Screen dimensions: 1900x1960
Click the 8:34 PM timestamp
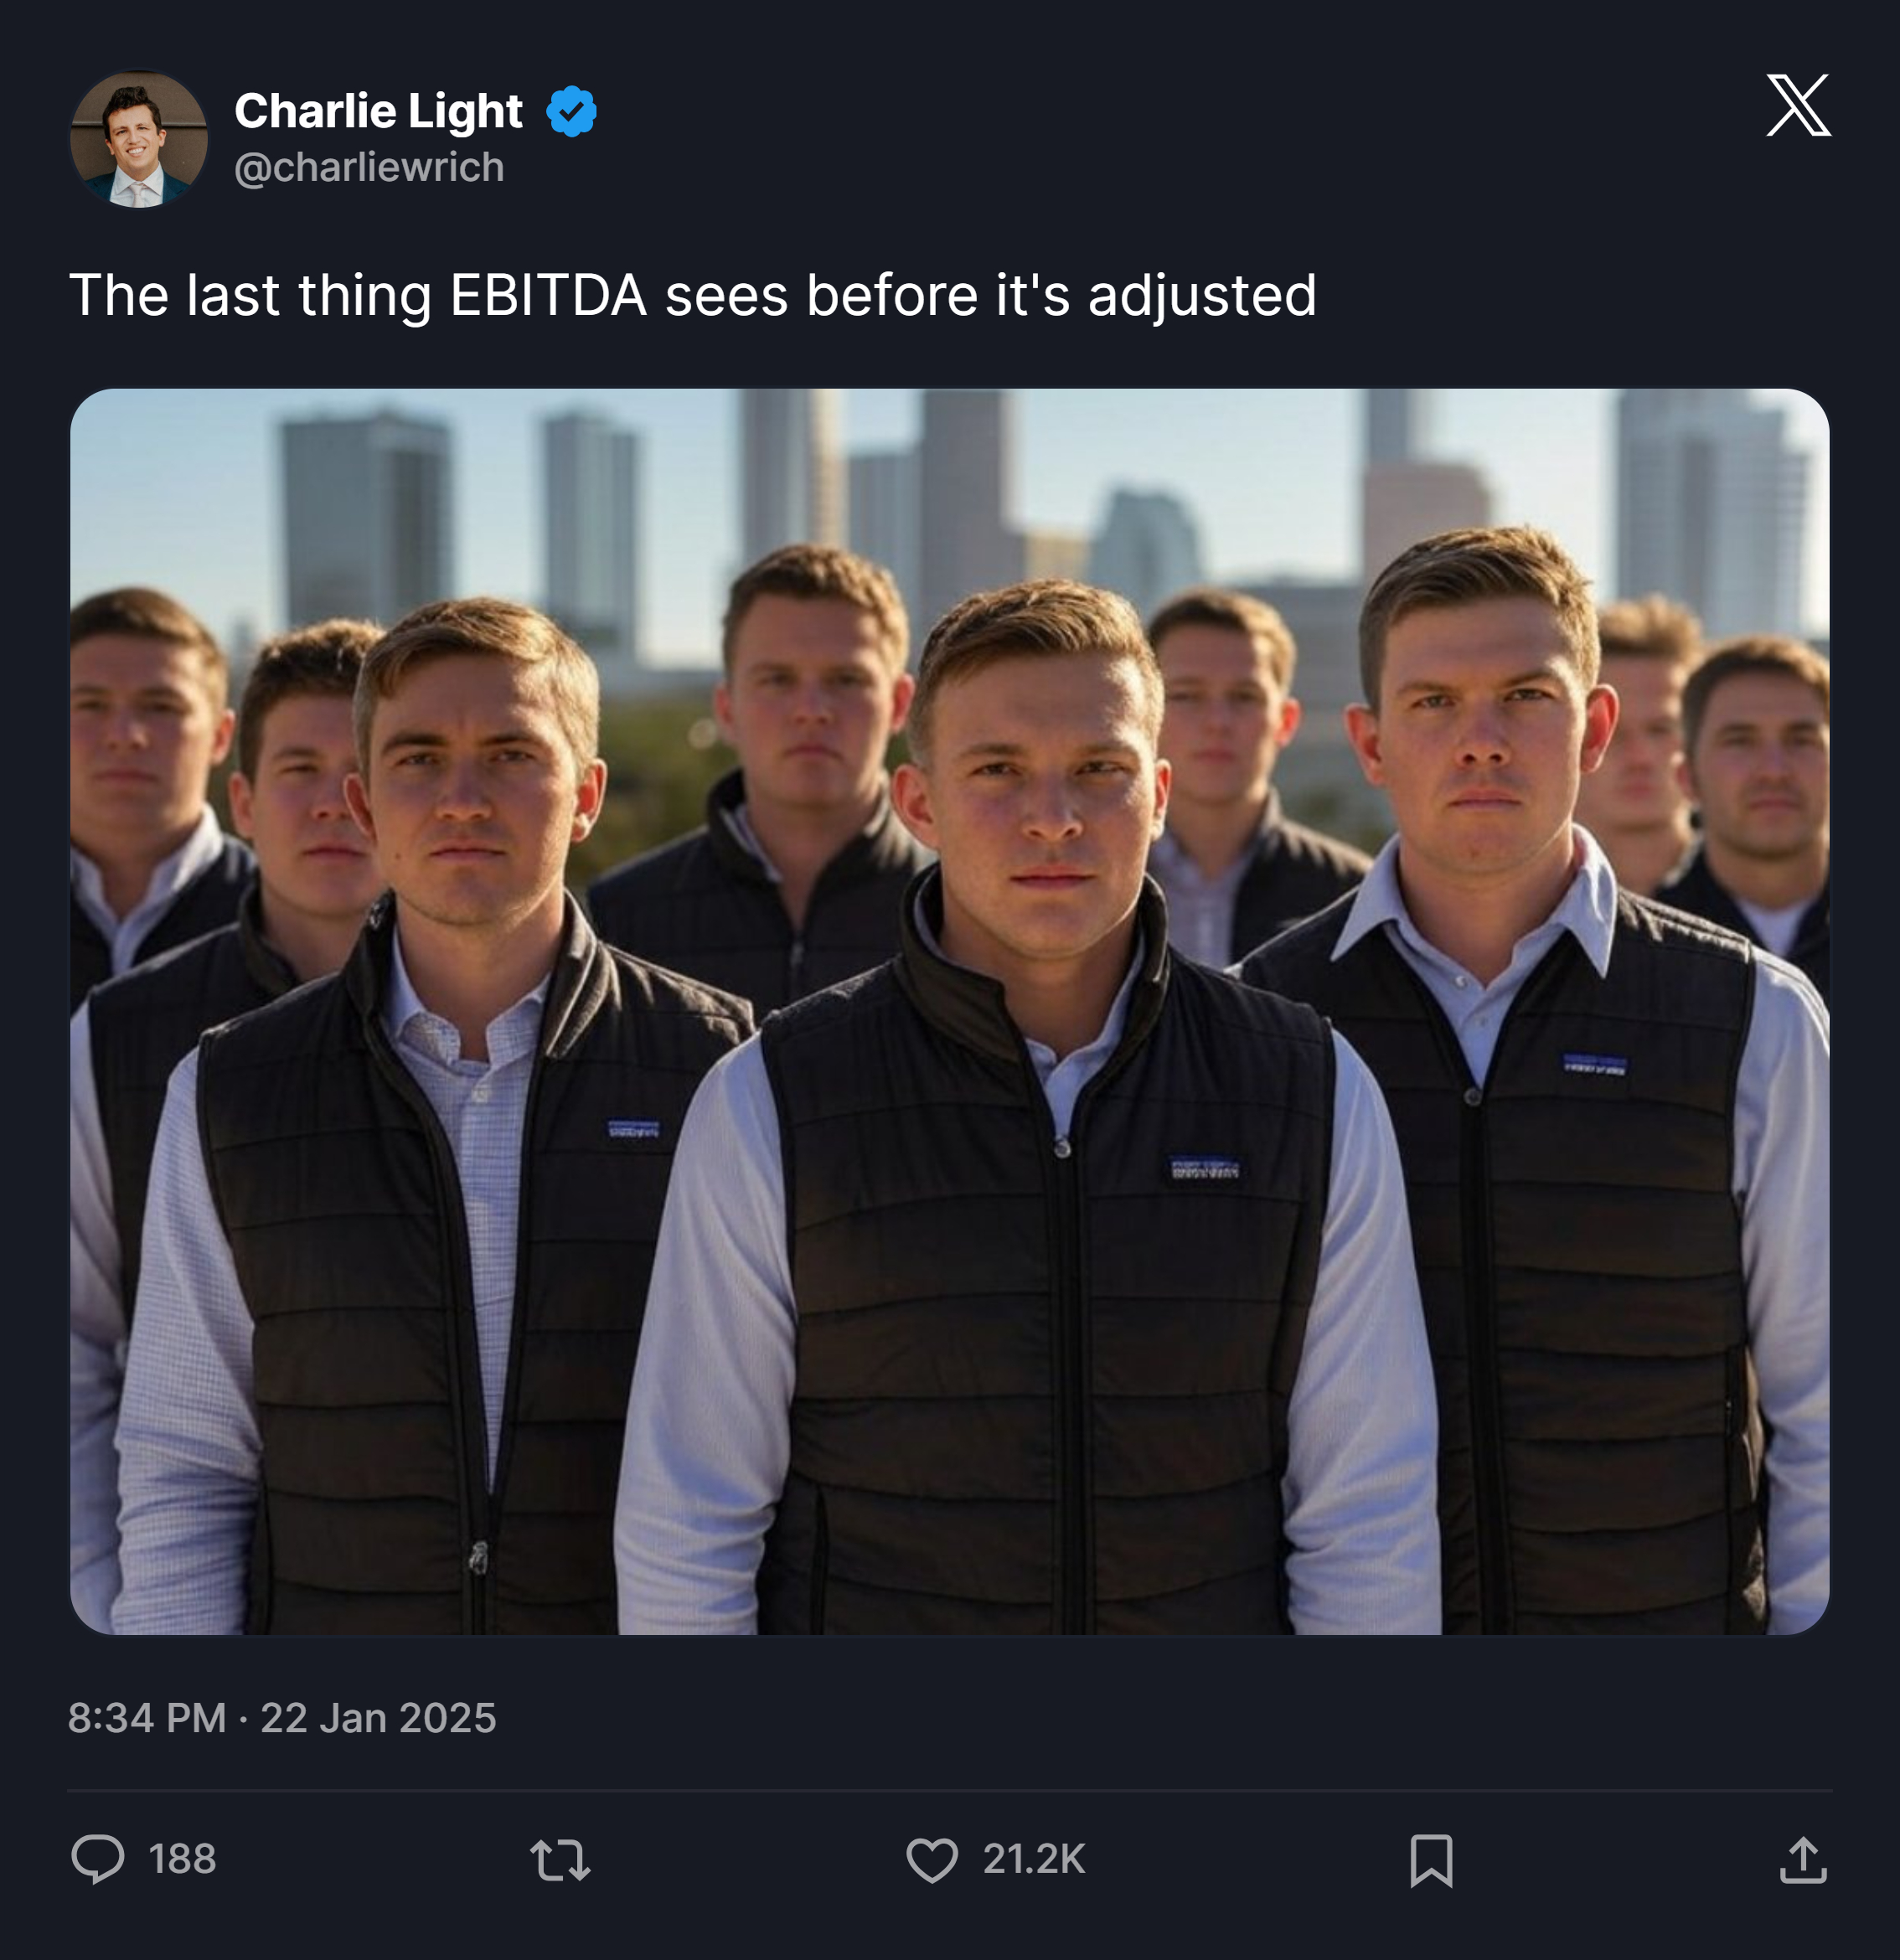coord(147,1718)
